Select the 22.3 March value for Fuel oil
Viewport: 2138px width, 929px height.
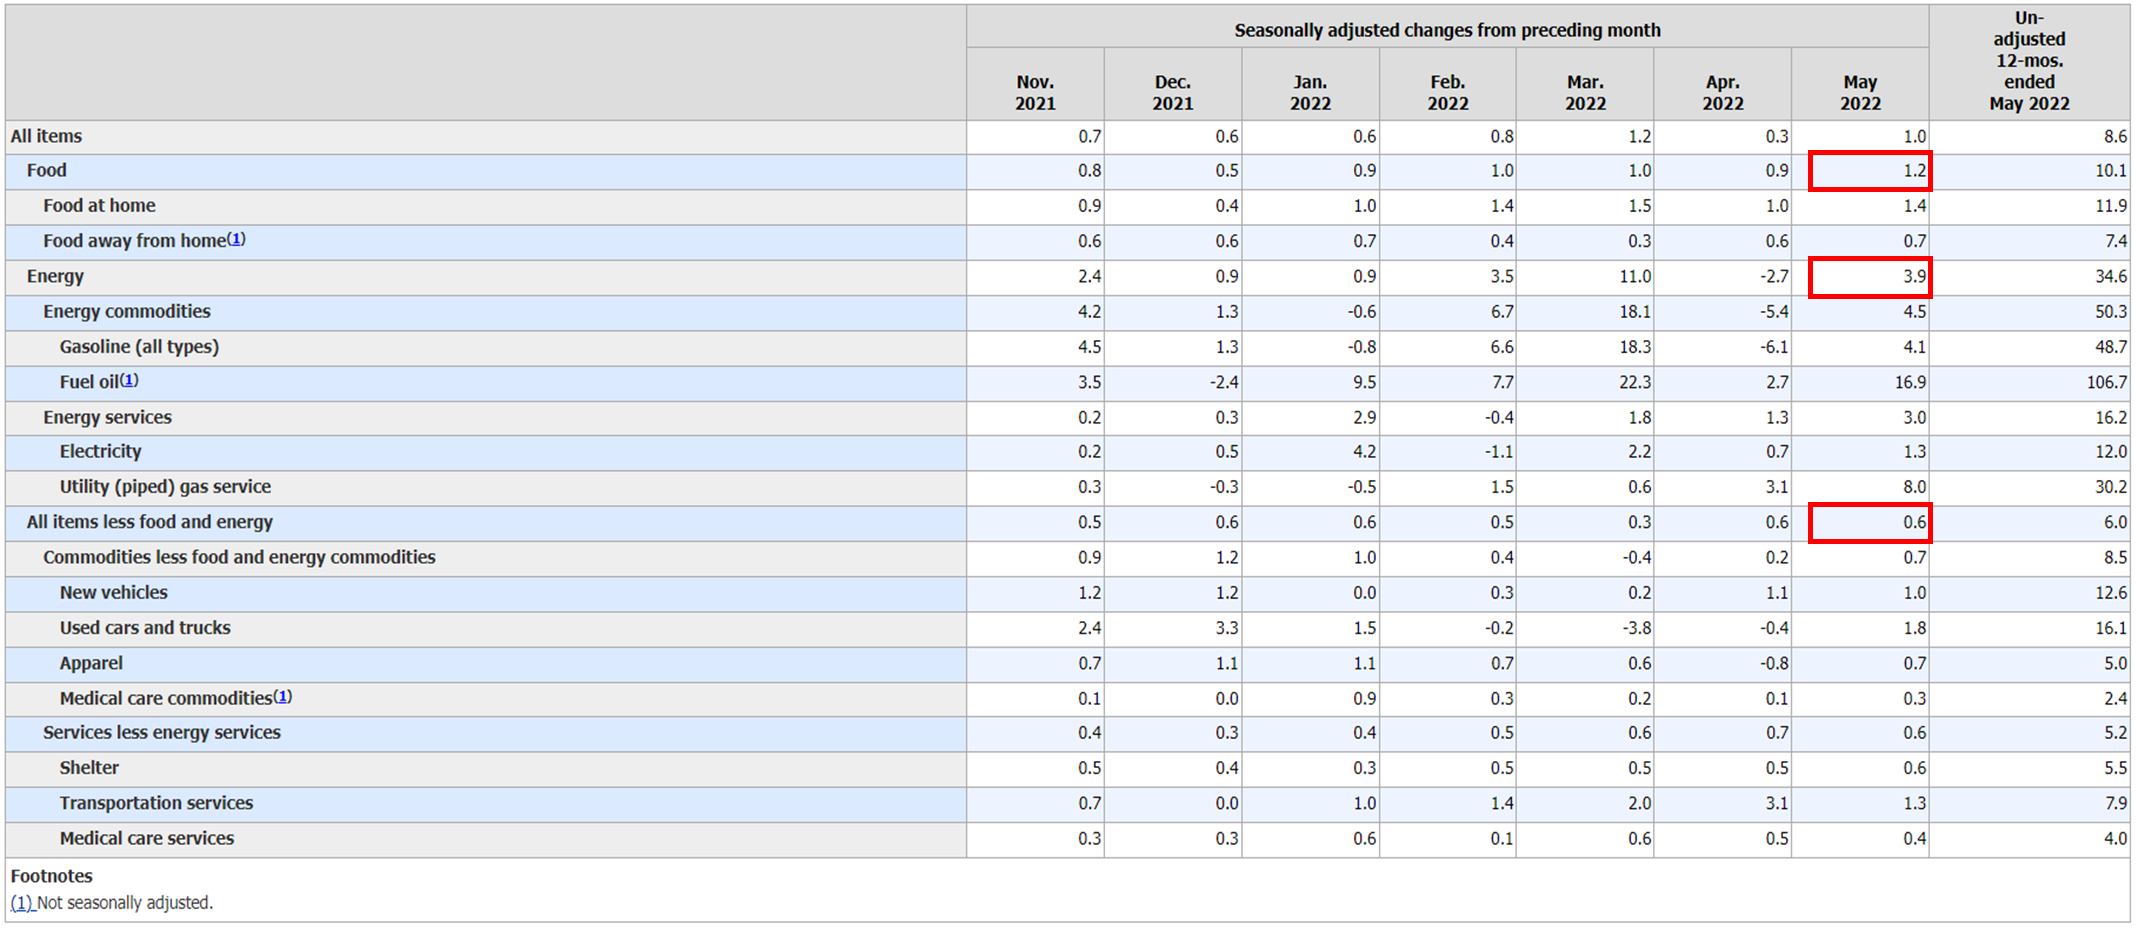click(x=1635, y=382)
